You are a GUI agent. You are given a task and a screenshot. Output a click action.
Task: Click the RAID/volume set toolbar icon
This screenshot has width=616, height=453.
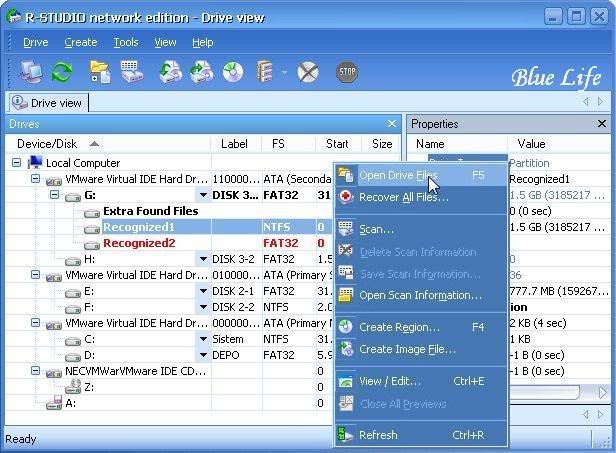(x=265, y=72)
